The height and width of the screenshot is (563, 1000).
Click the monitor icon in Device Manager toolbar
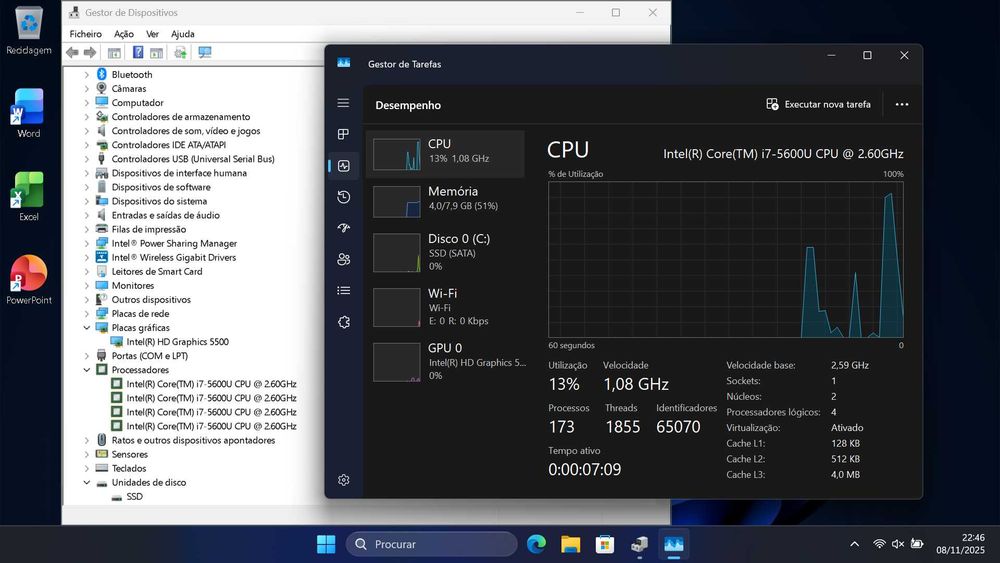click(205, 52)
